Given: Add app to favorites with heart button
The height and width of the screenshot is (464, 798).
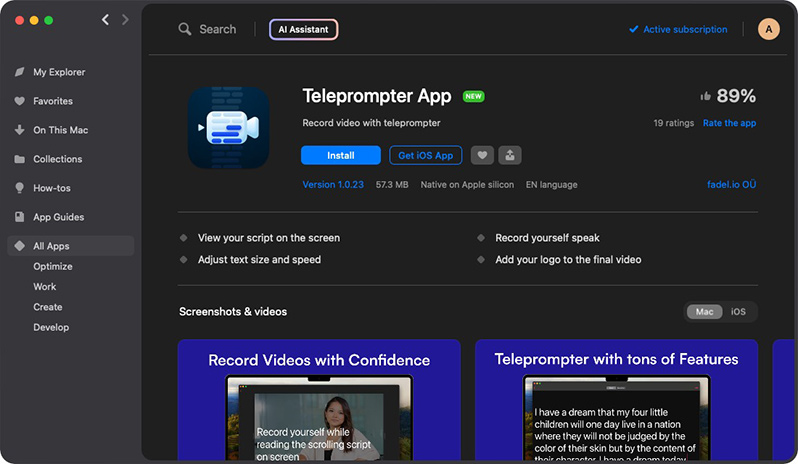Looking at the screenshot, I should point(482,155).
